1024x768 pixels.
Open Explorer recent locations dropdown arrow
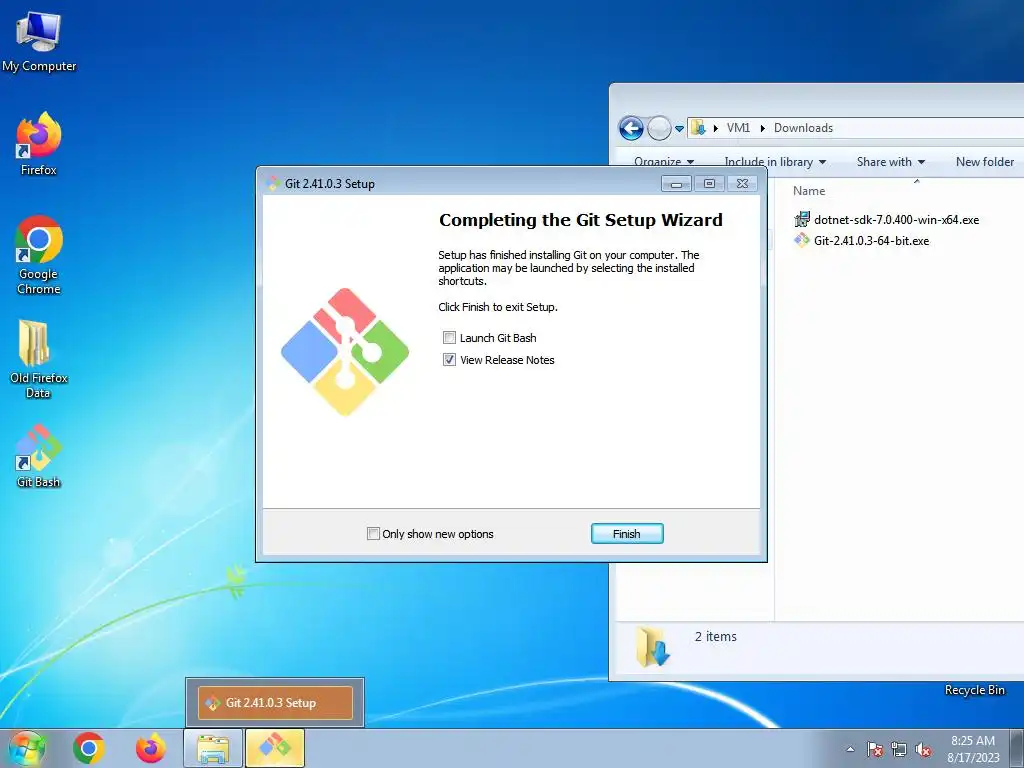coord(679,129)
